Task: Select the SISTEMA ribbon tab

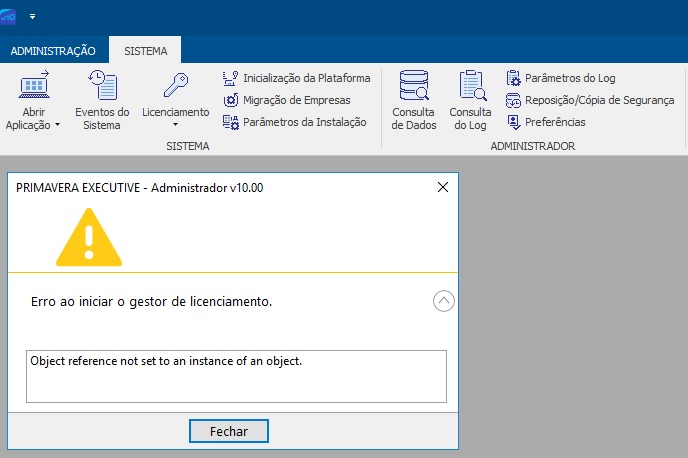Action: (x=146, y=50)
